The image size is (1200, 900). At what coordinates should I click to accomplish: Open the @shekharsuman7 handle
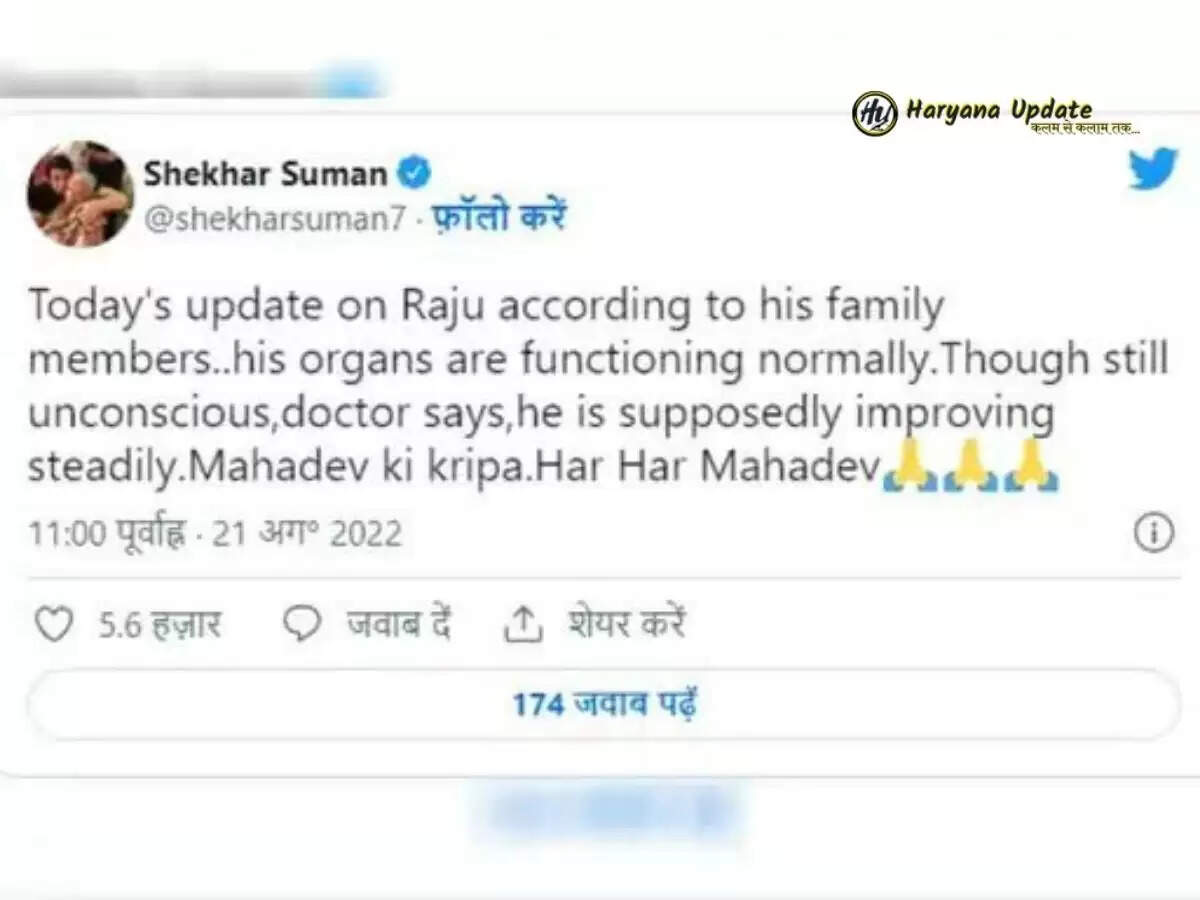pyautogui.click(x=275, y=220)
